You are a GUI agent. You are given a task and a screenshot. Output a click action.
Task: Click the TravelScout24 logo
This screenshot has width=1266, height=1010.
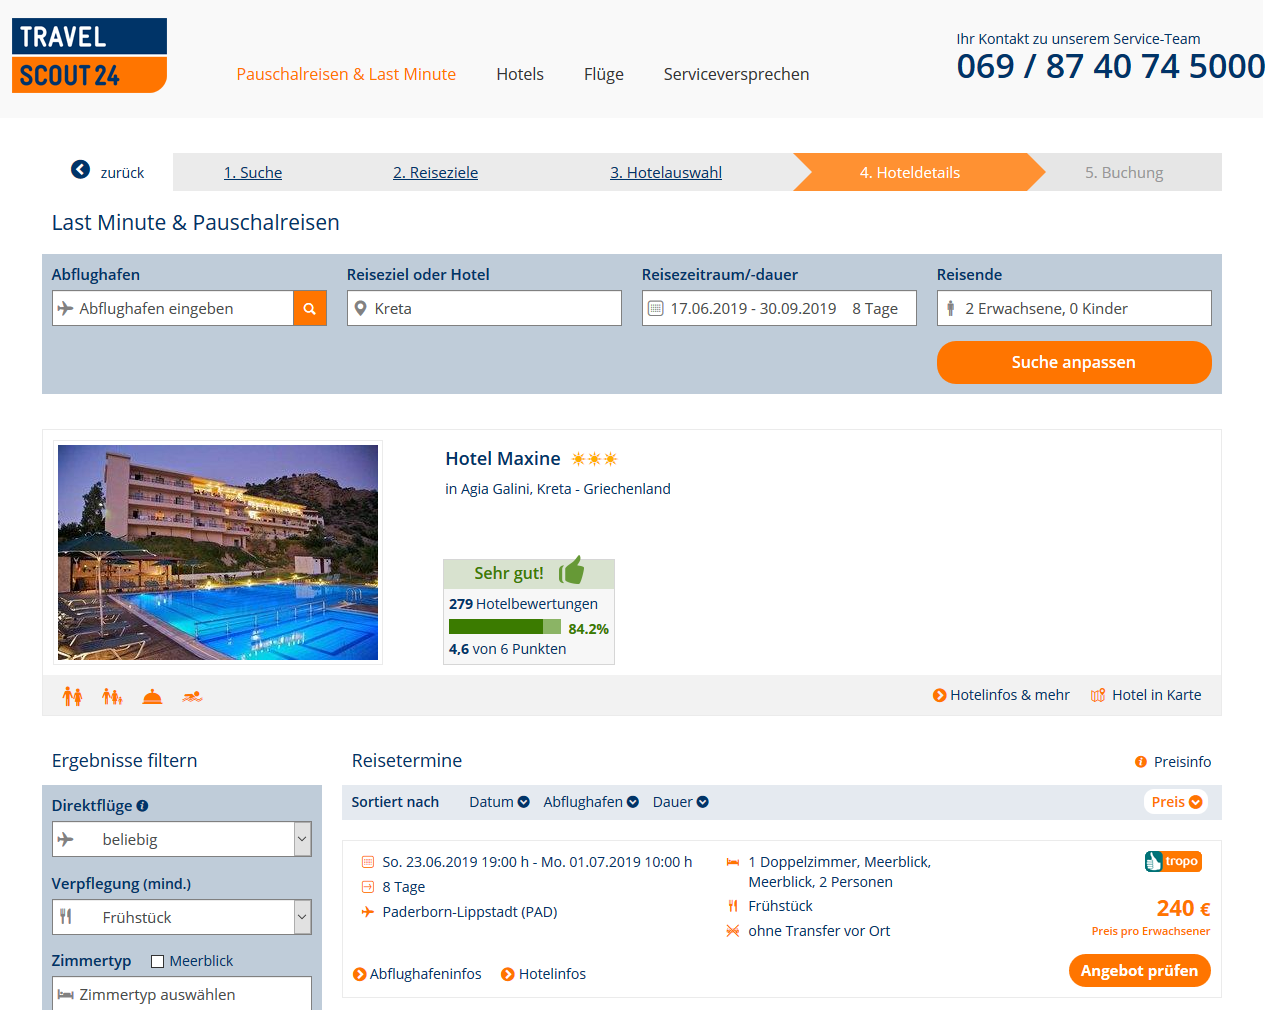89,56
